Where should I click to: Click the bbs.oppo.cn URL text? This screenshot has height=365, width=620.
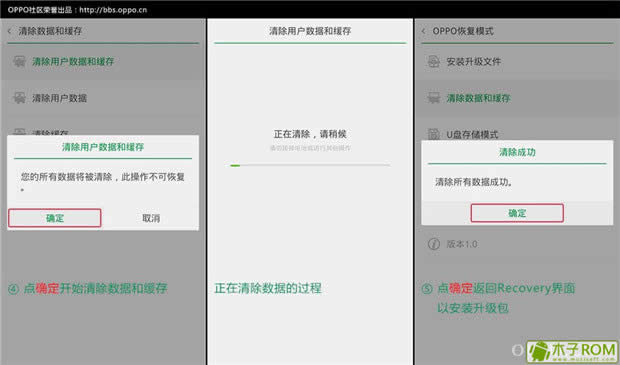113,10
